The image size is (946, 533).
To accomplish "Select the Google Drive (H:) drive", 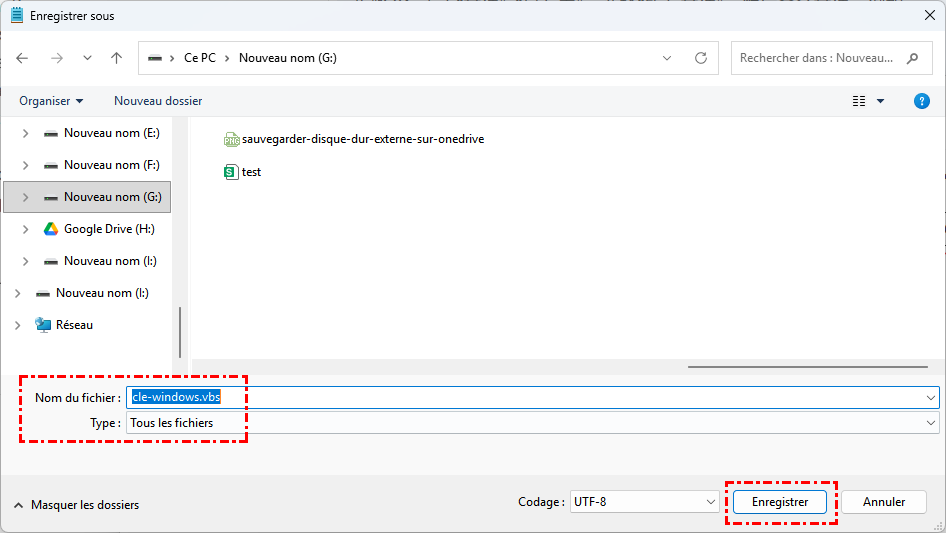I will 109,229.
